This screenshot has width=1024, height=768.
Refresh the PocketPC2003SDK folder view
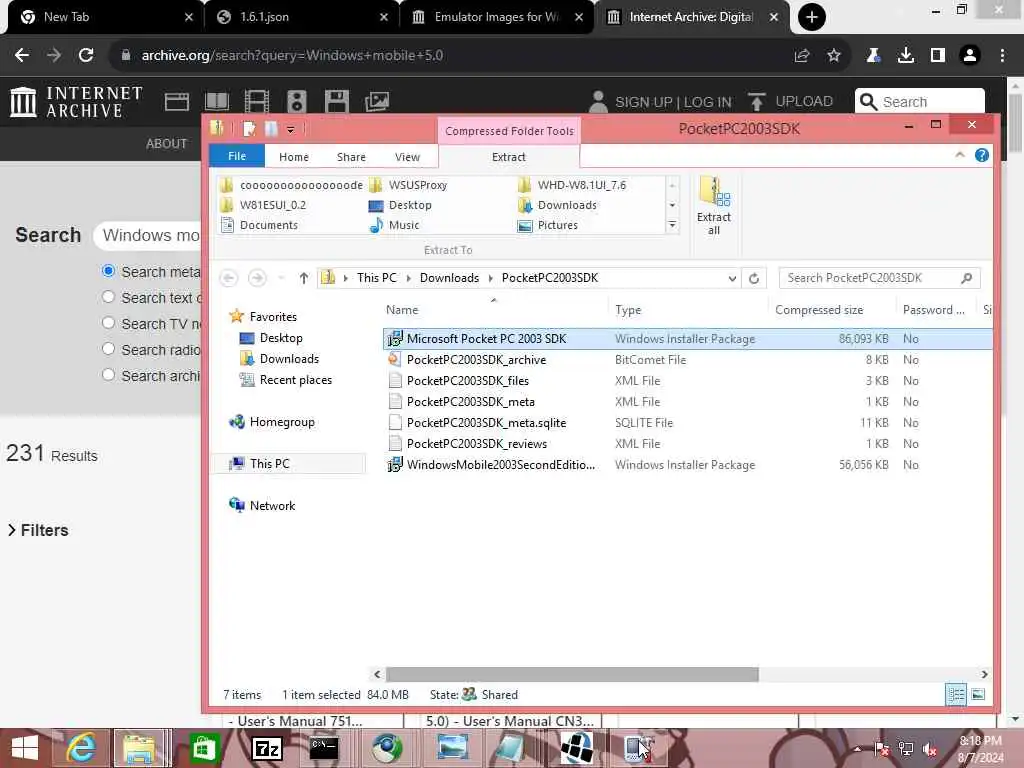(754, 278)
